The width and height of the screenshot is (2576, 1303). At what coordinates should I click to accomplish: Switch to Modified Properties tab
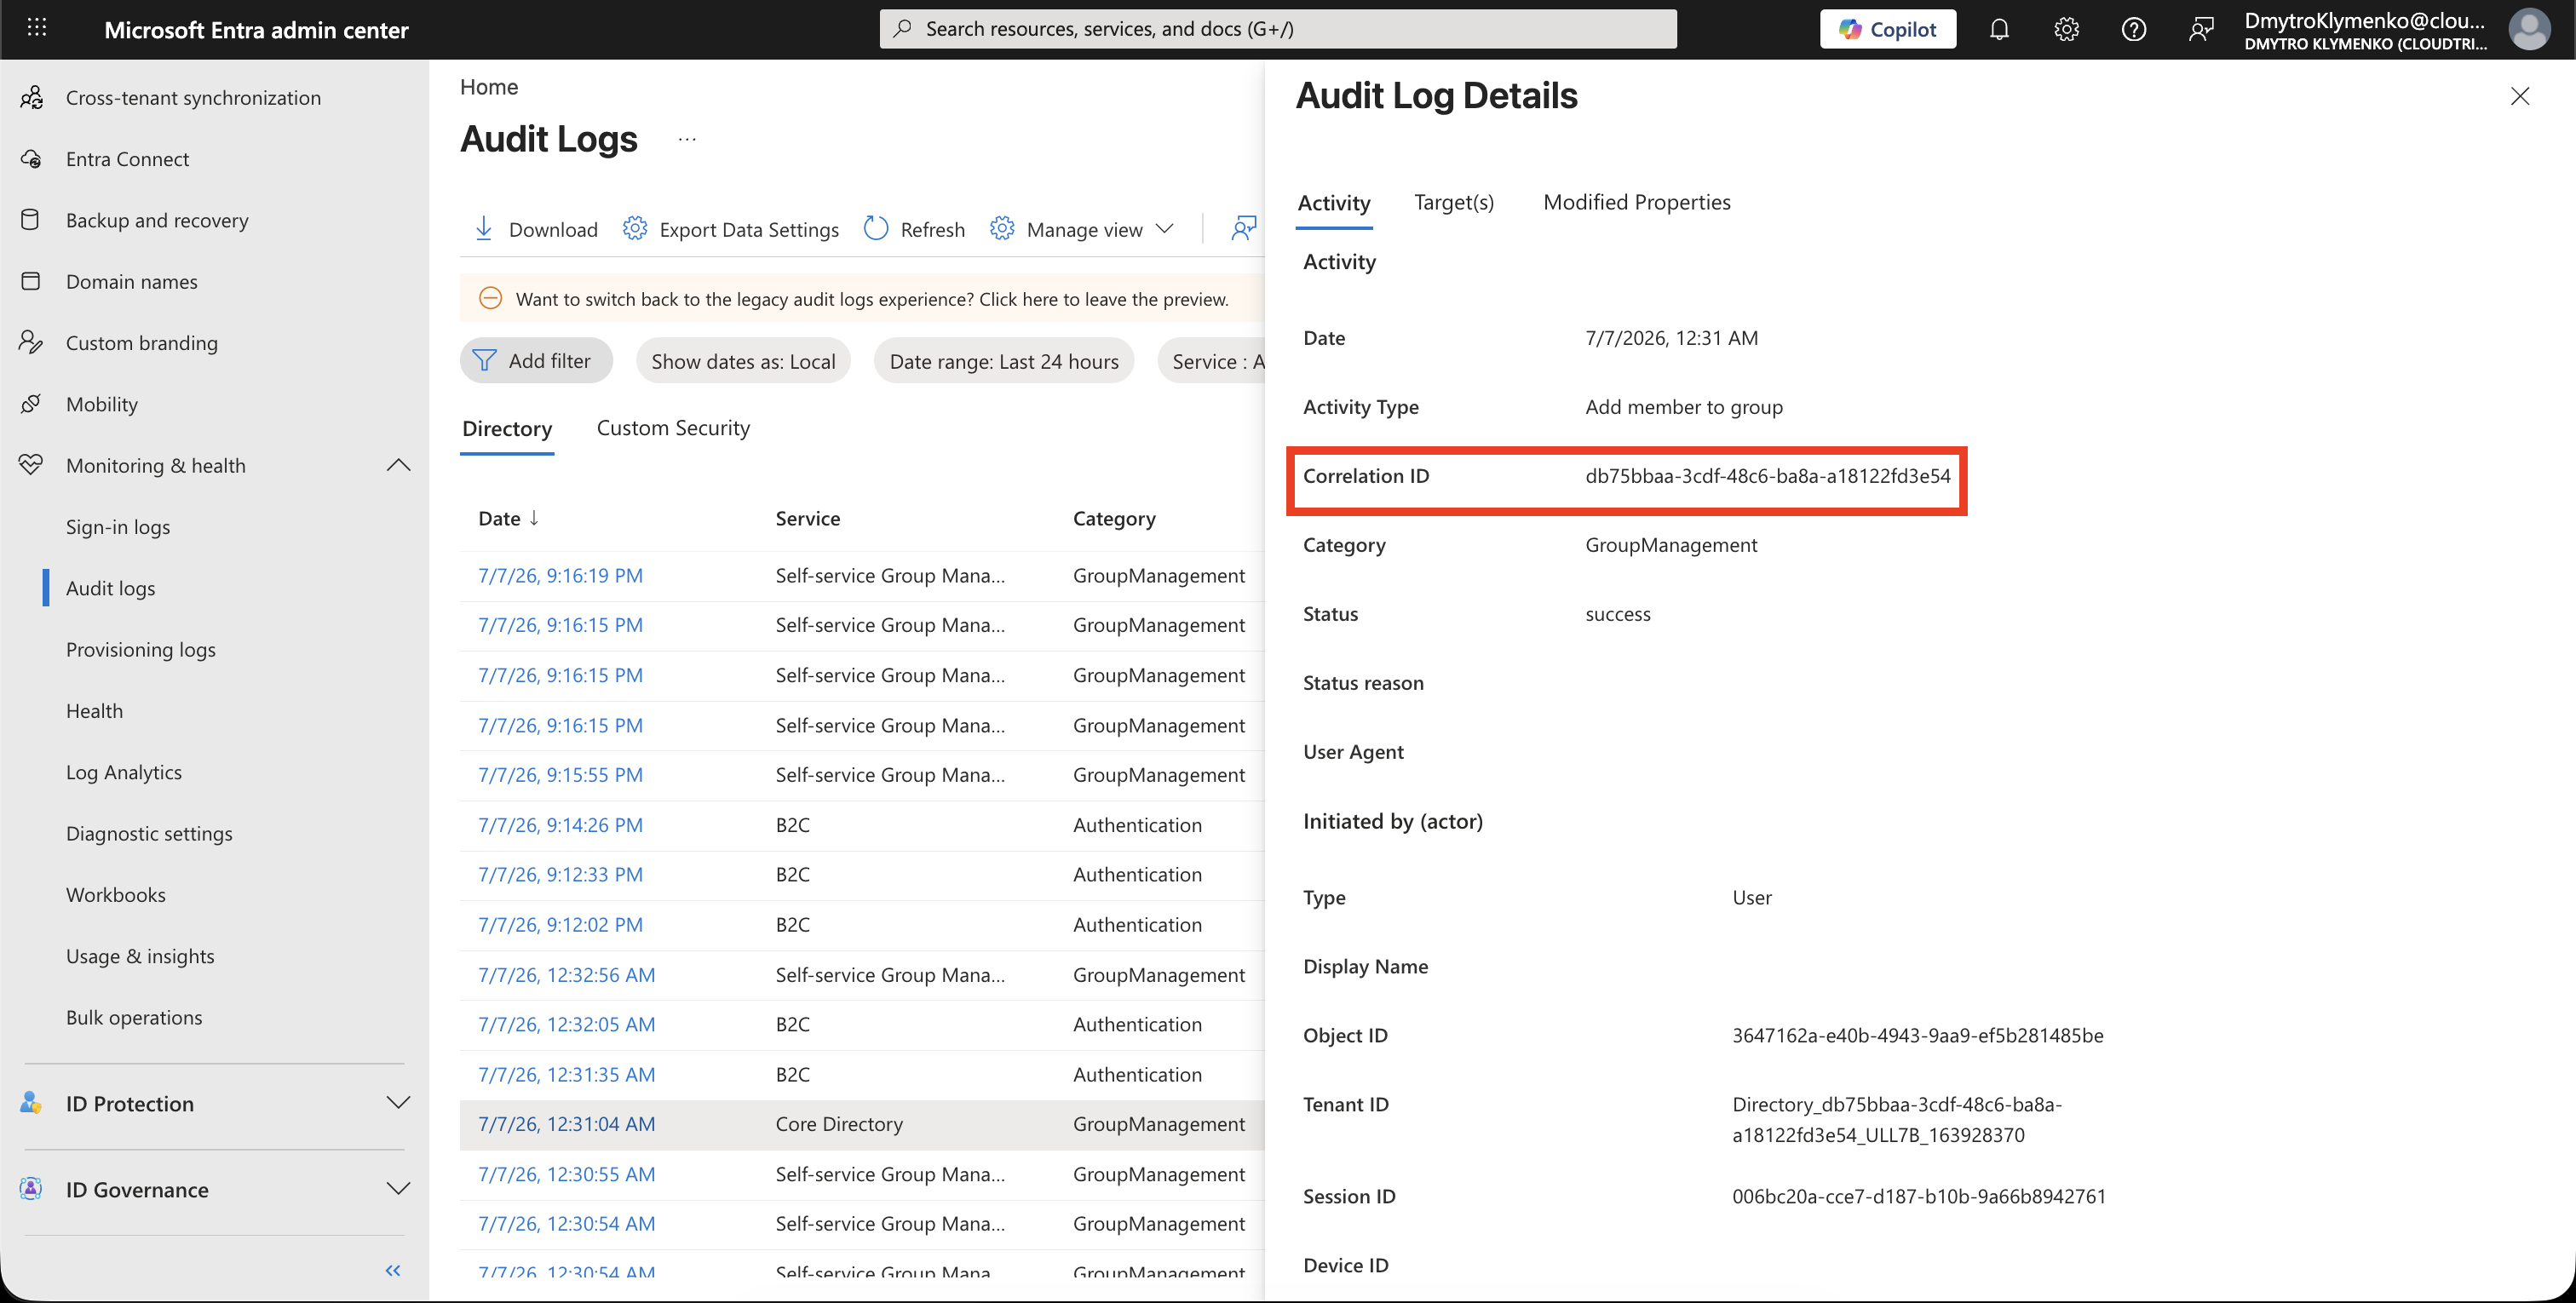1636,202
